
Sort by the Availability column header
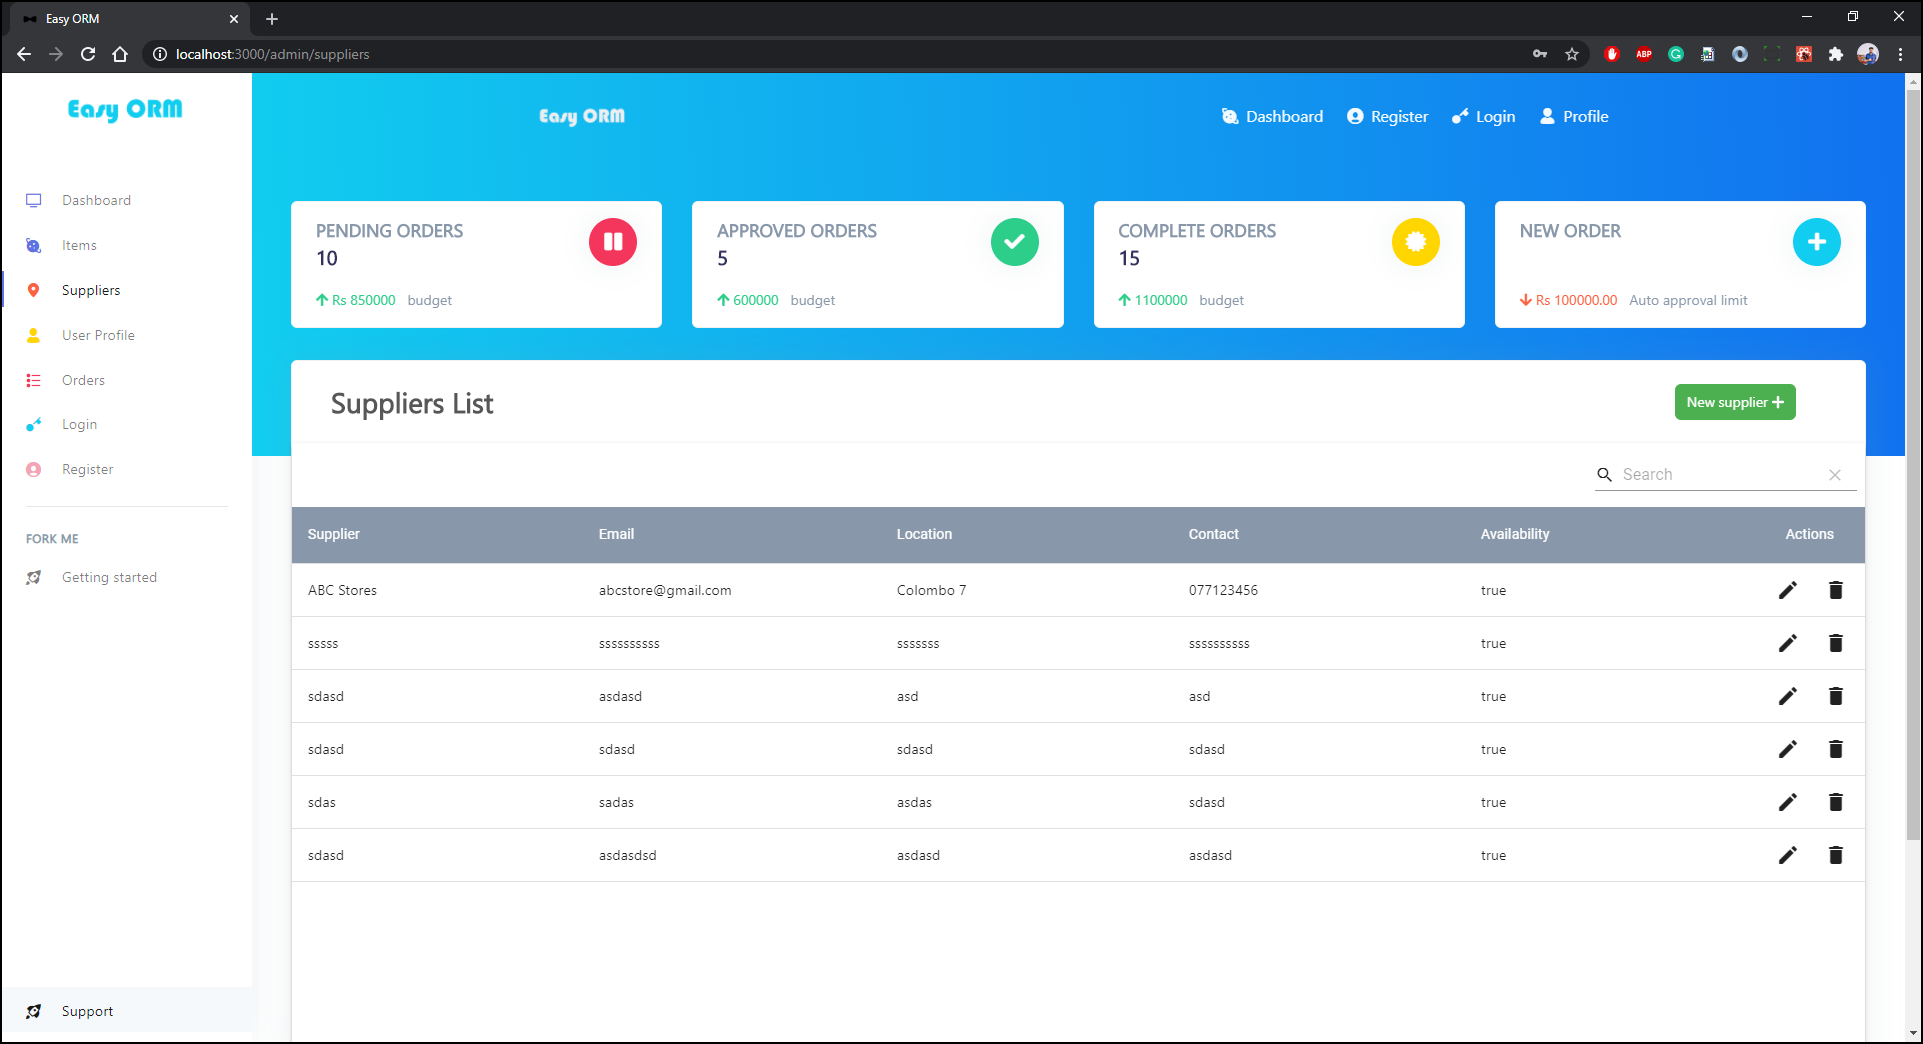pyautogui.click(x=1515, y=534)
